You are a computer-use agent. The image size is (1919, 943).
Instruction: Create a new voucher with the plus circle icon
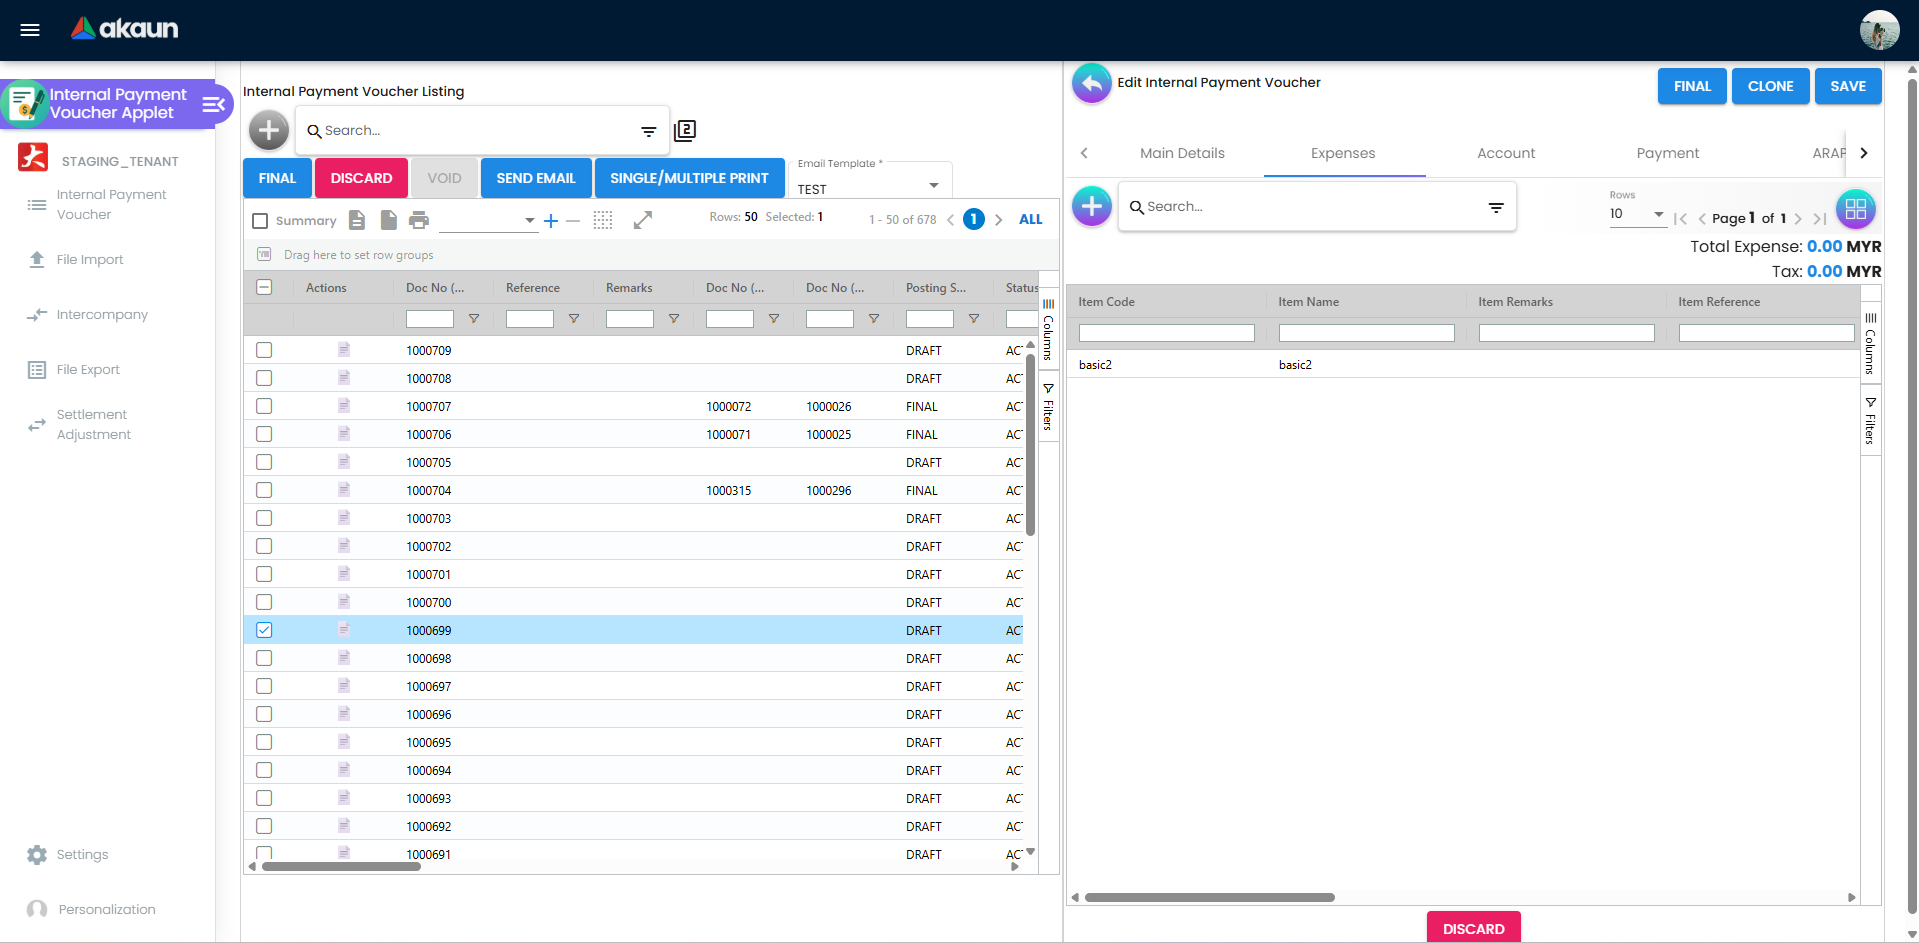(268, 130)
